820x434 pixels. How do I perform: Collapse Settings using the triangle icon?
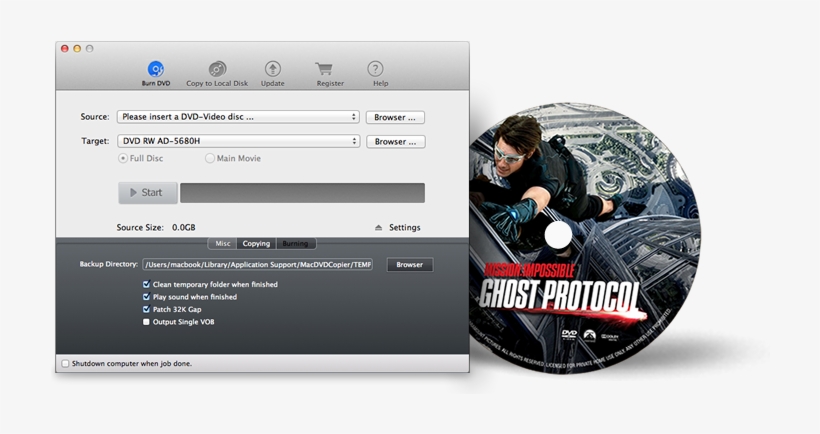[379, 227]
